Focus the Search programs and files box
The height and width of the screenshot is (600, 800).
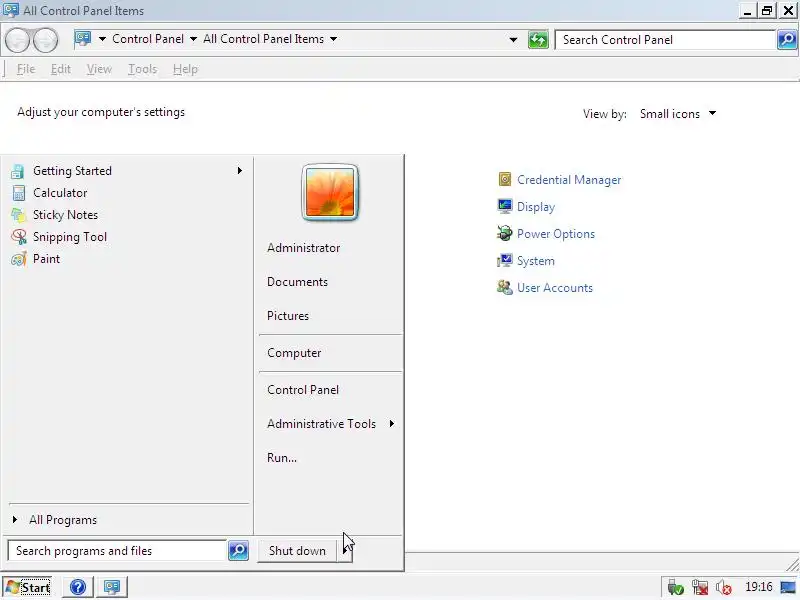click(x=117, y=551)
